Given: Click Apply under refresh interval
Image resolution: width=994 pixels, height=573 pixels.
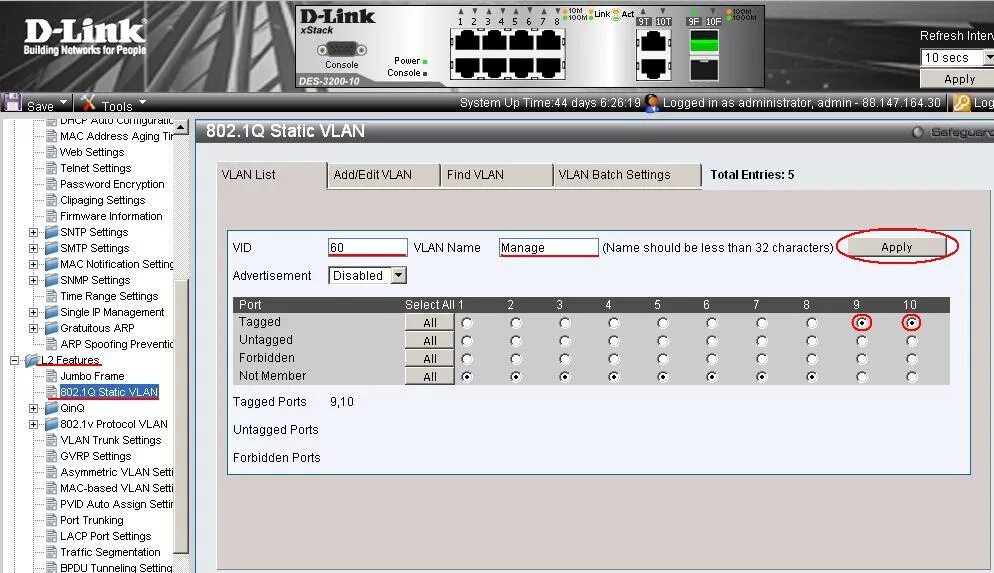Looking at the screenshot, I should pos(958,79).
